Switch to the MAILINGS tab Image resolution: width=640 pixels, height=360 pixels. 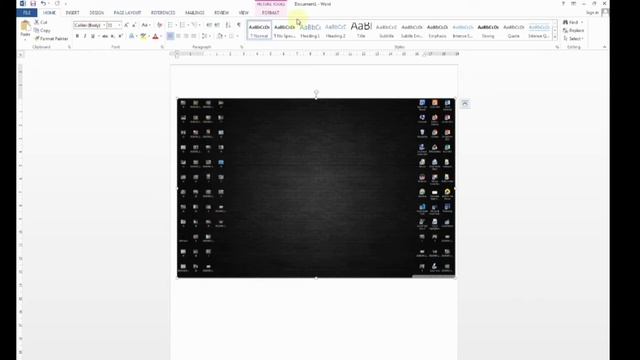[195, 13]
